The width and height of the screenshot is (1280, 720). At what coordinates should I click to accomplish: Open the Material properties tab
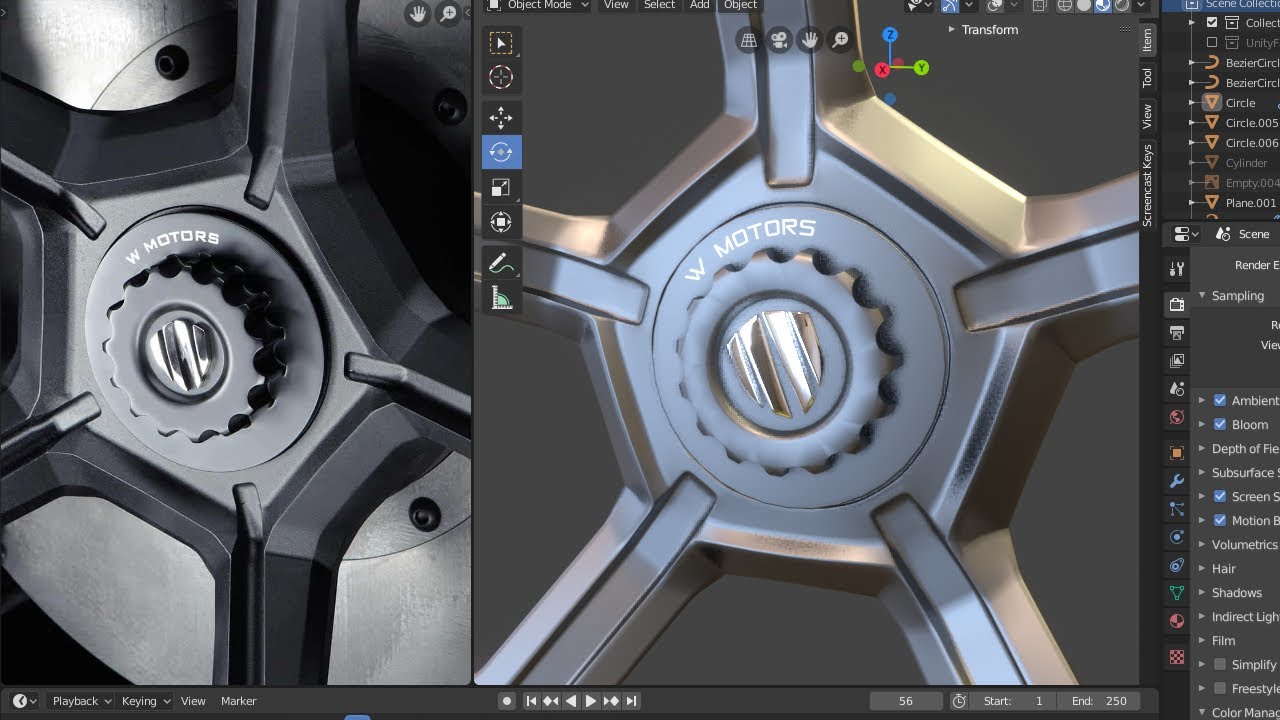pyautogui.click(x=1177, y=621)
